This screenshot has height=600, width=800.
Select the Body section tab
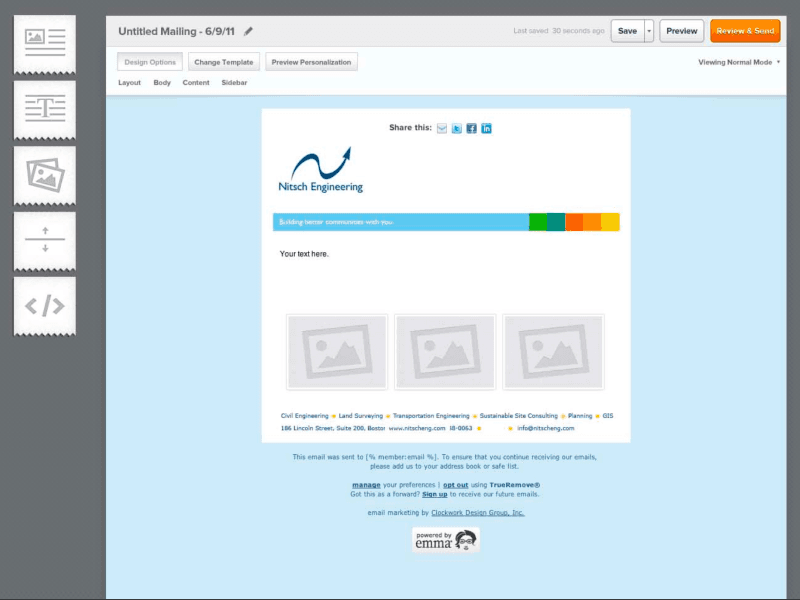[x=162, y=82]
